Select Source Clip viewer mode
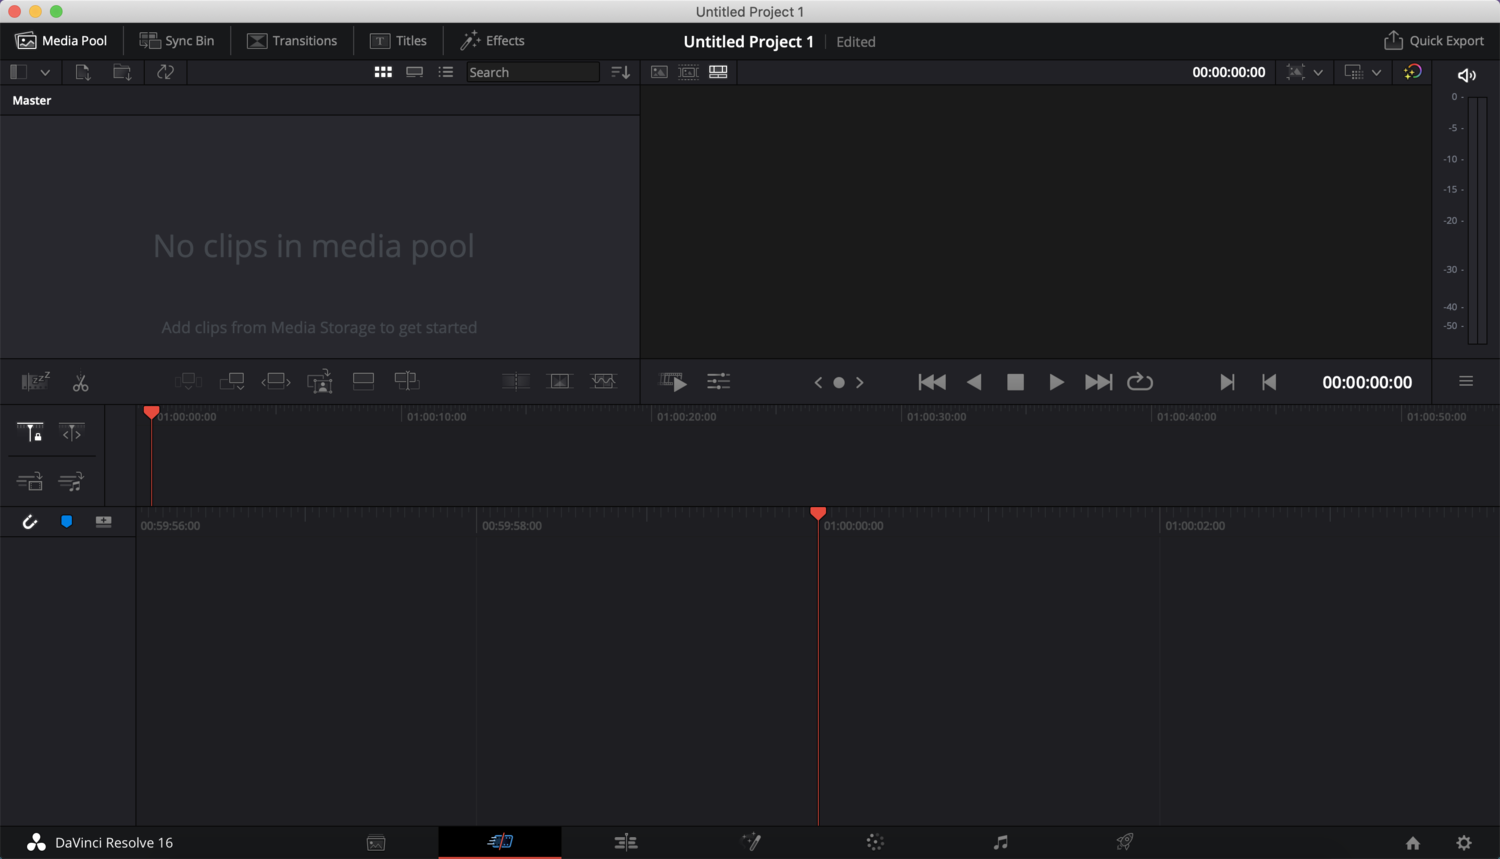This screenshot has height=859, width=1500. [x=659, y=72]
